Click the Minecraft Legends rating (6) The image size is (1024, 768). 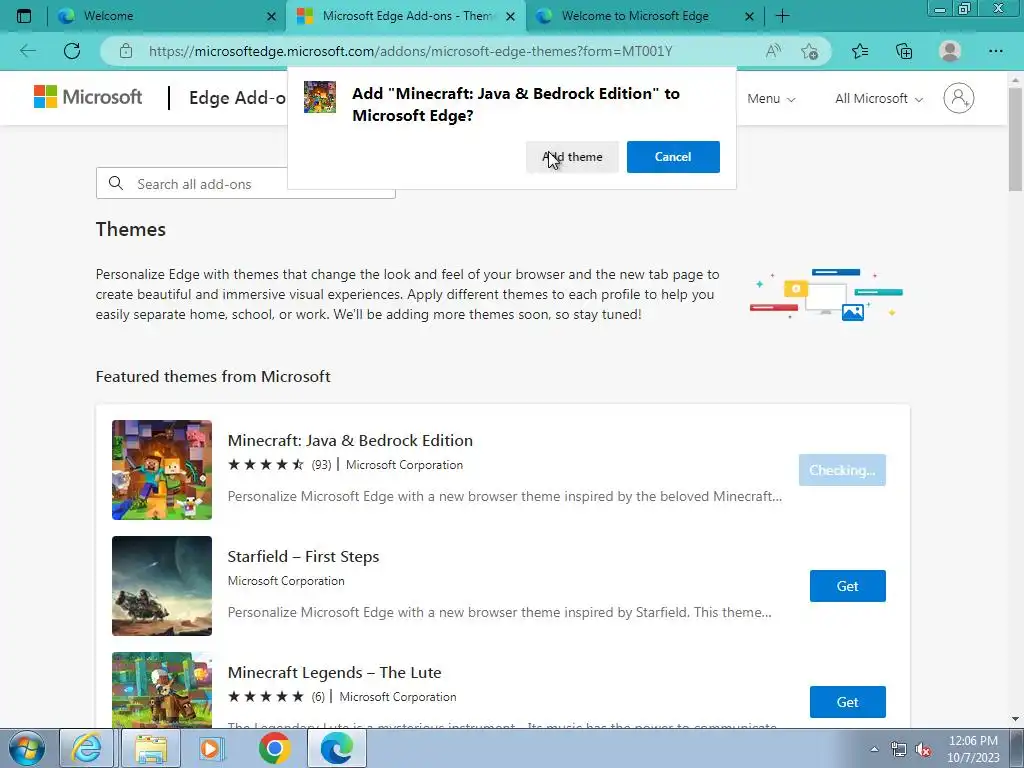click(x=276, y=697)
